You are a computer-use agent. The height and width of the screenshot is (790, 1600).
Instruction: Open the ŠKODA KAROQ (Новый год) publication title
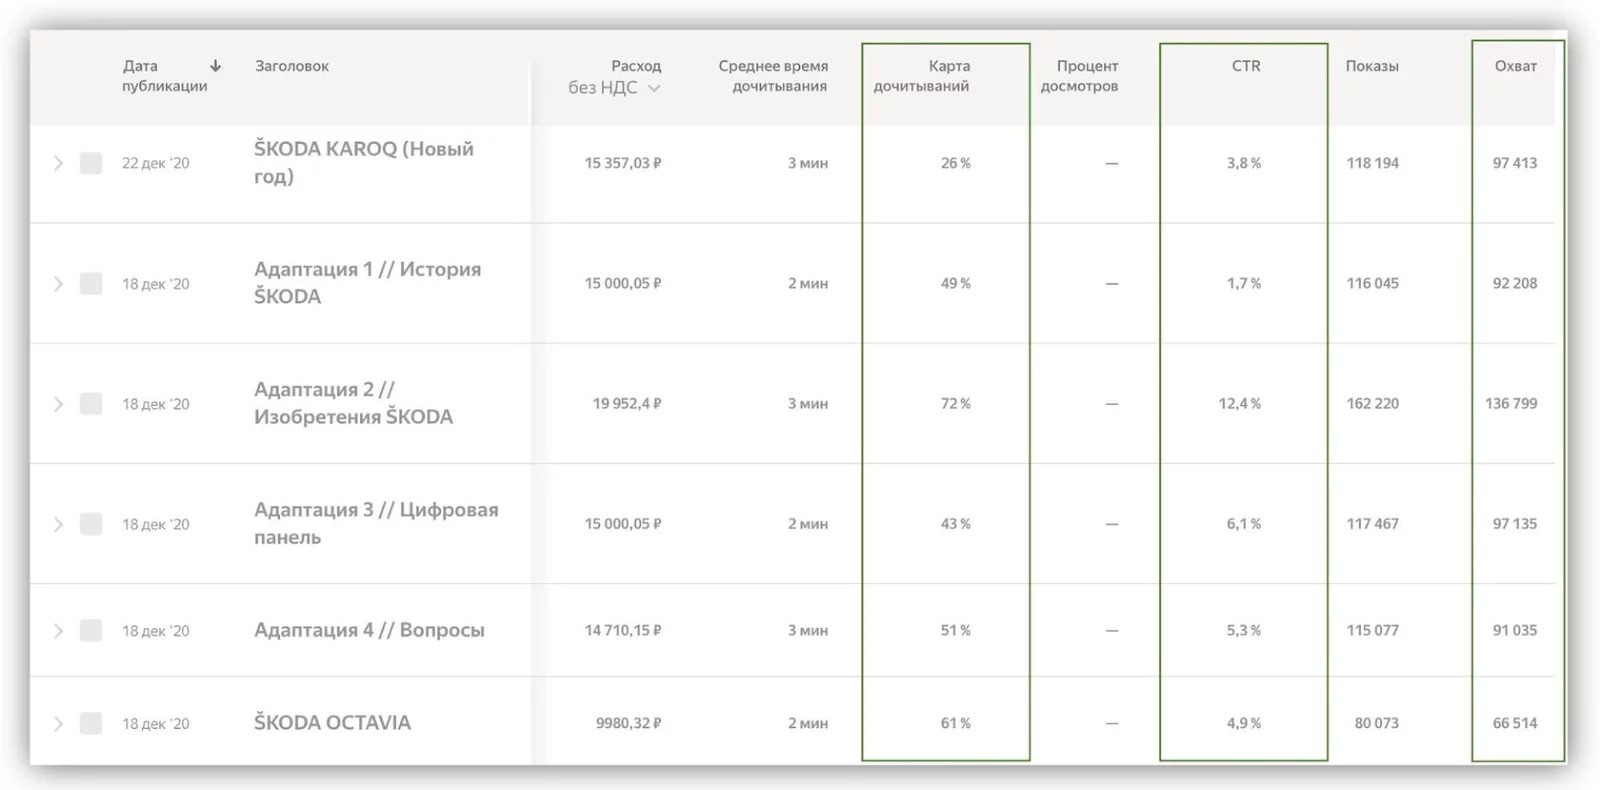click(364, 162)
